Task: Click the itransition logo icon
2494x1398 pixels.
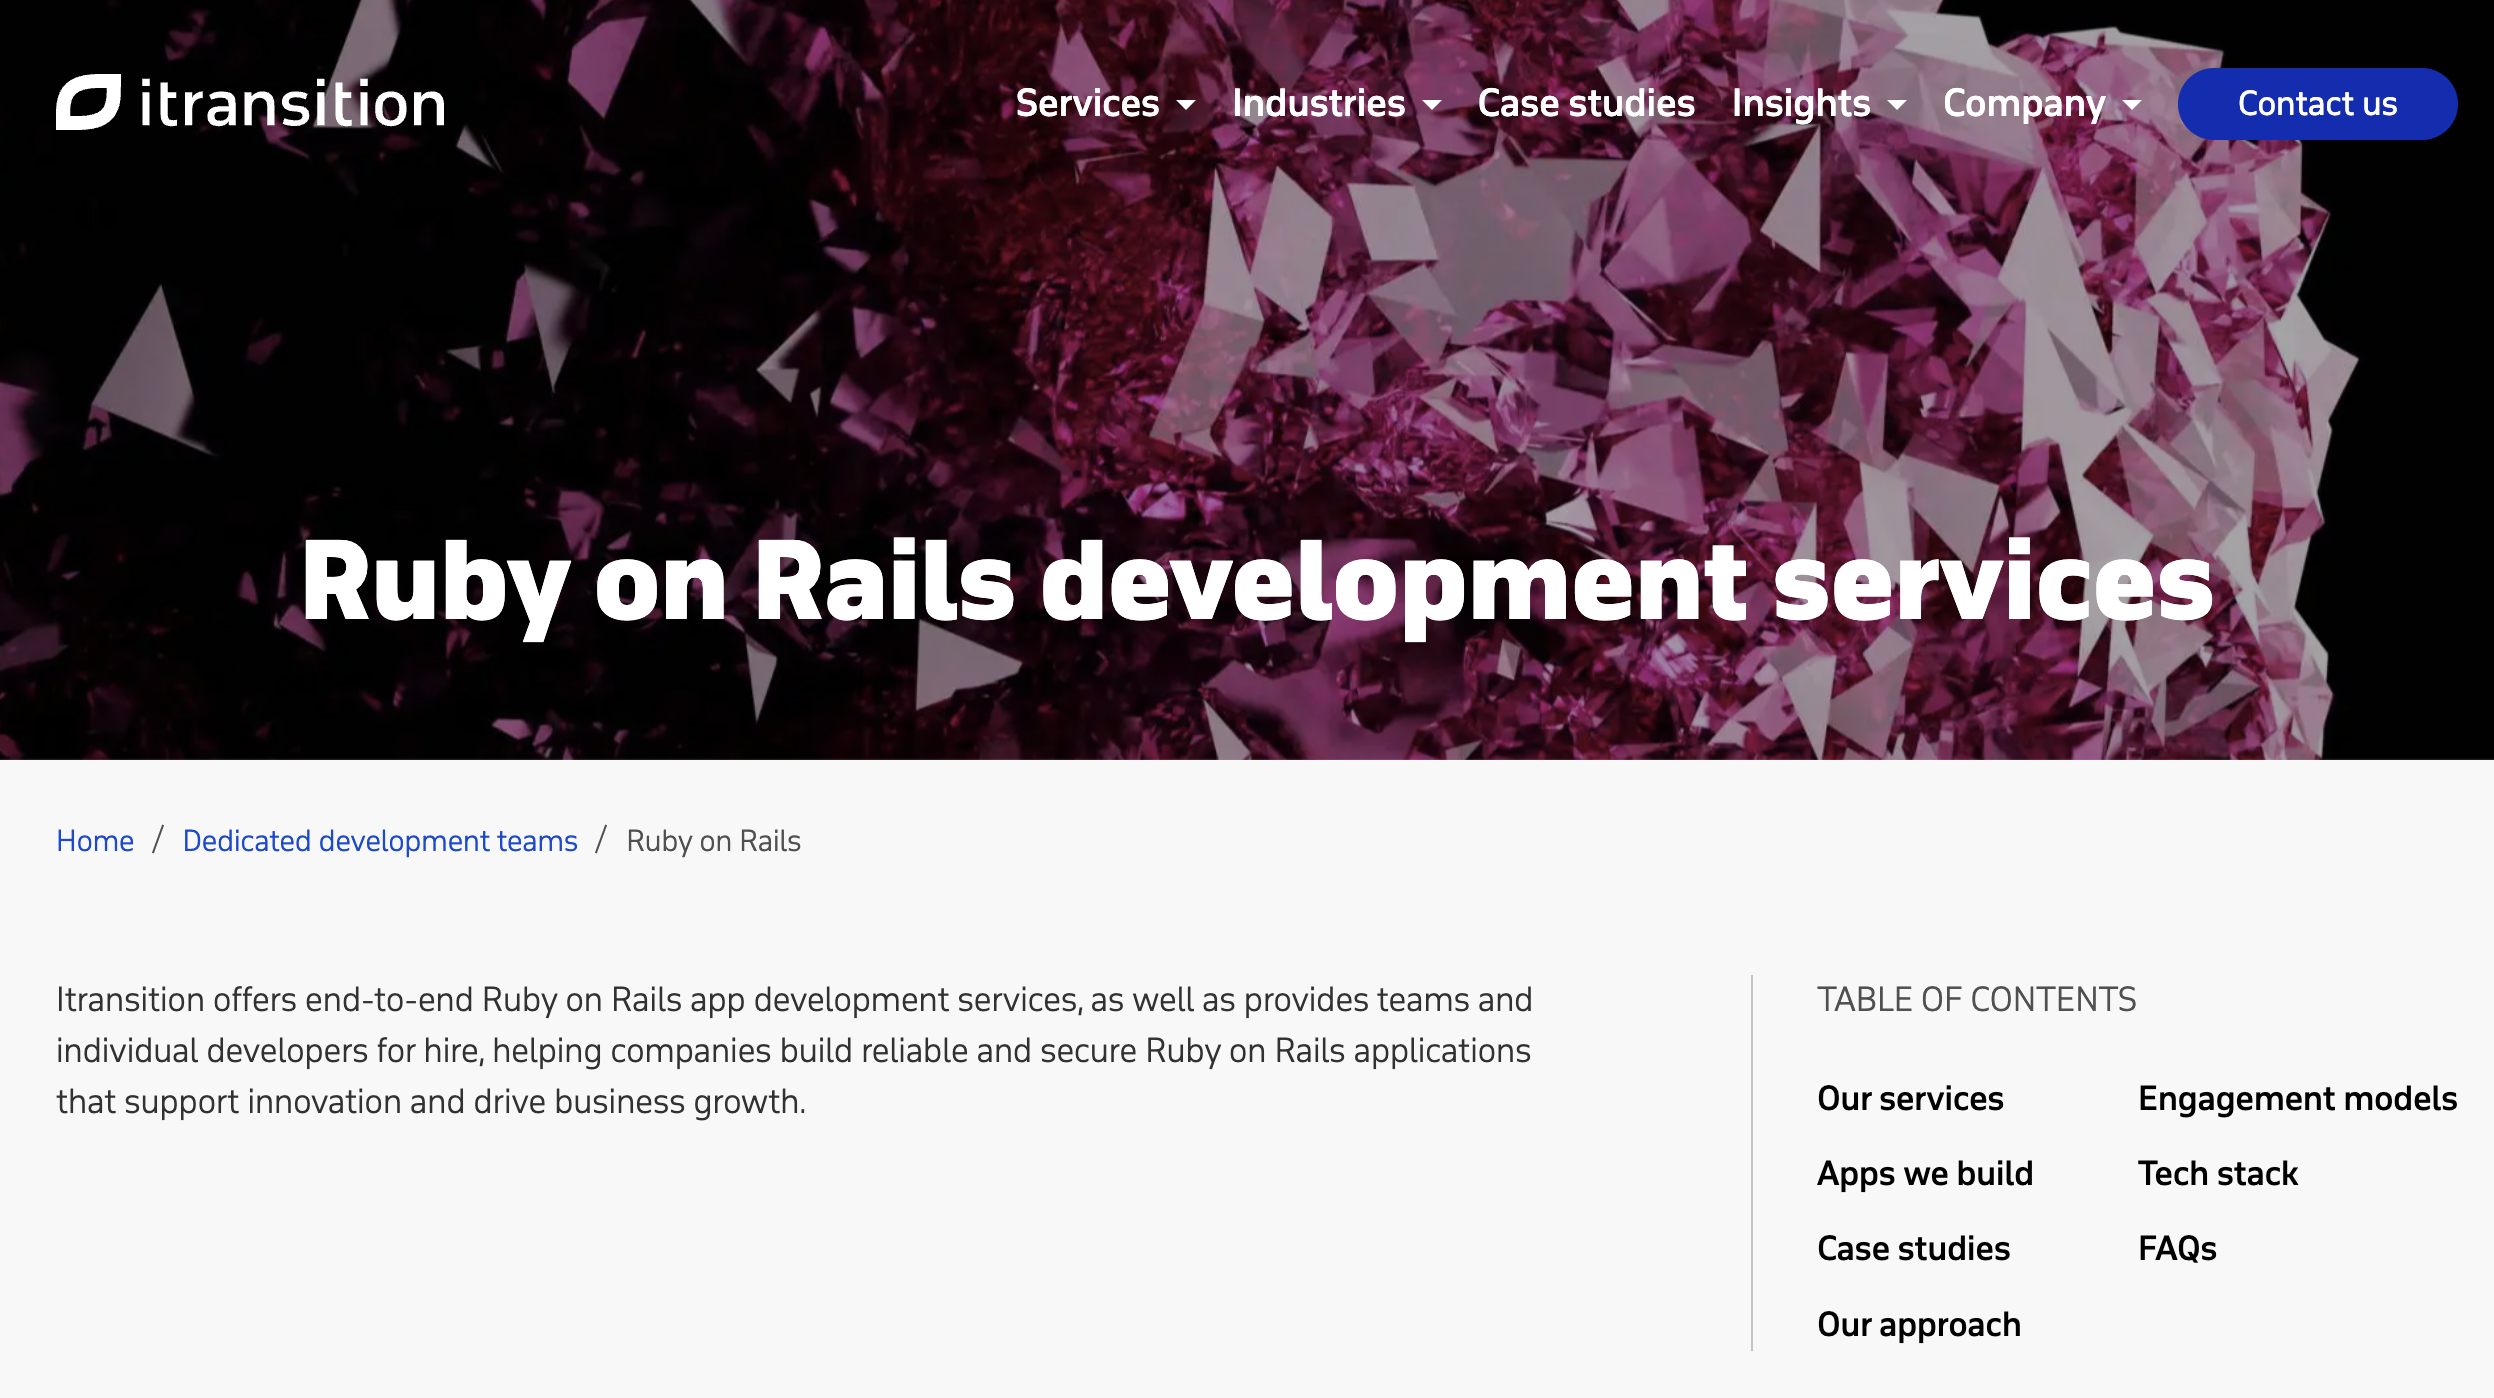Action: (x=88, y=102)
